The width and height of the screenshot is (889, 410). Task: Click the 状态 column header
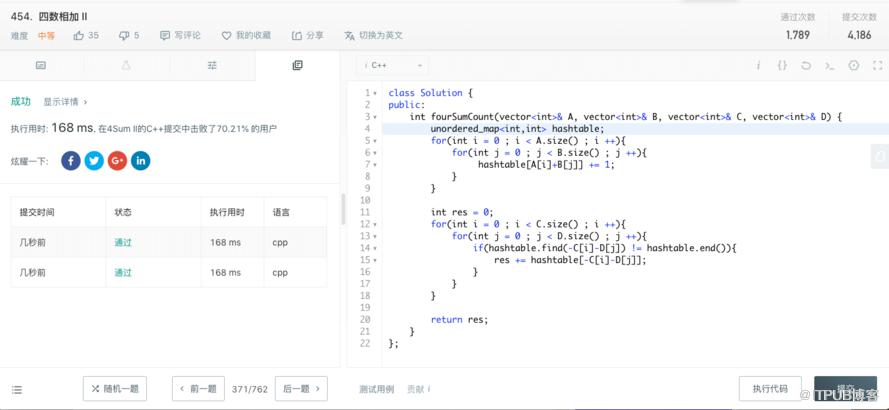point(123,212)
